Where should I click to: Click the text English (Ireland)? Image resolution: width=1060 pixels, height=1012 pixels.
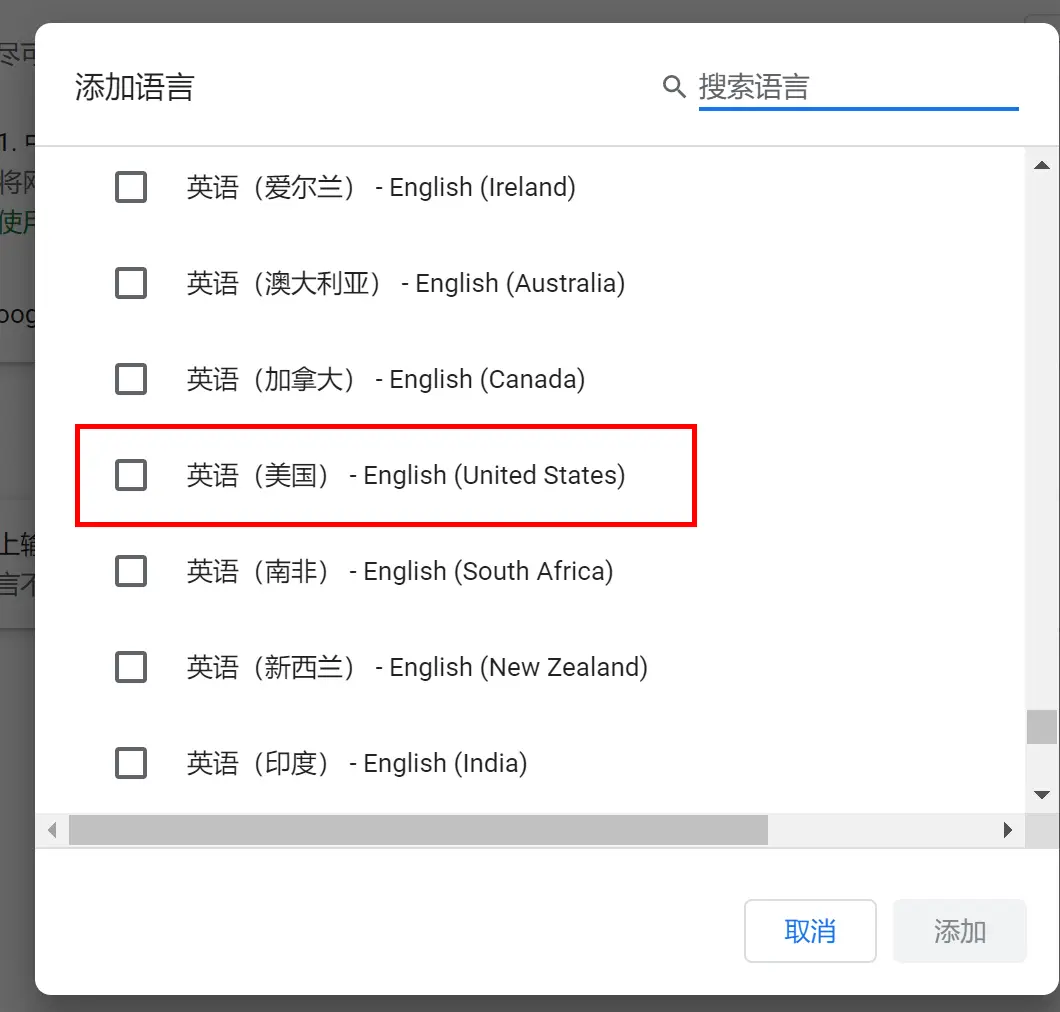483,187
